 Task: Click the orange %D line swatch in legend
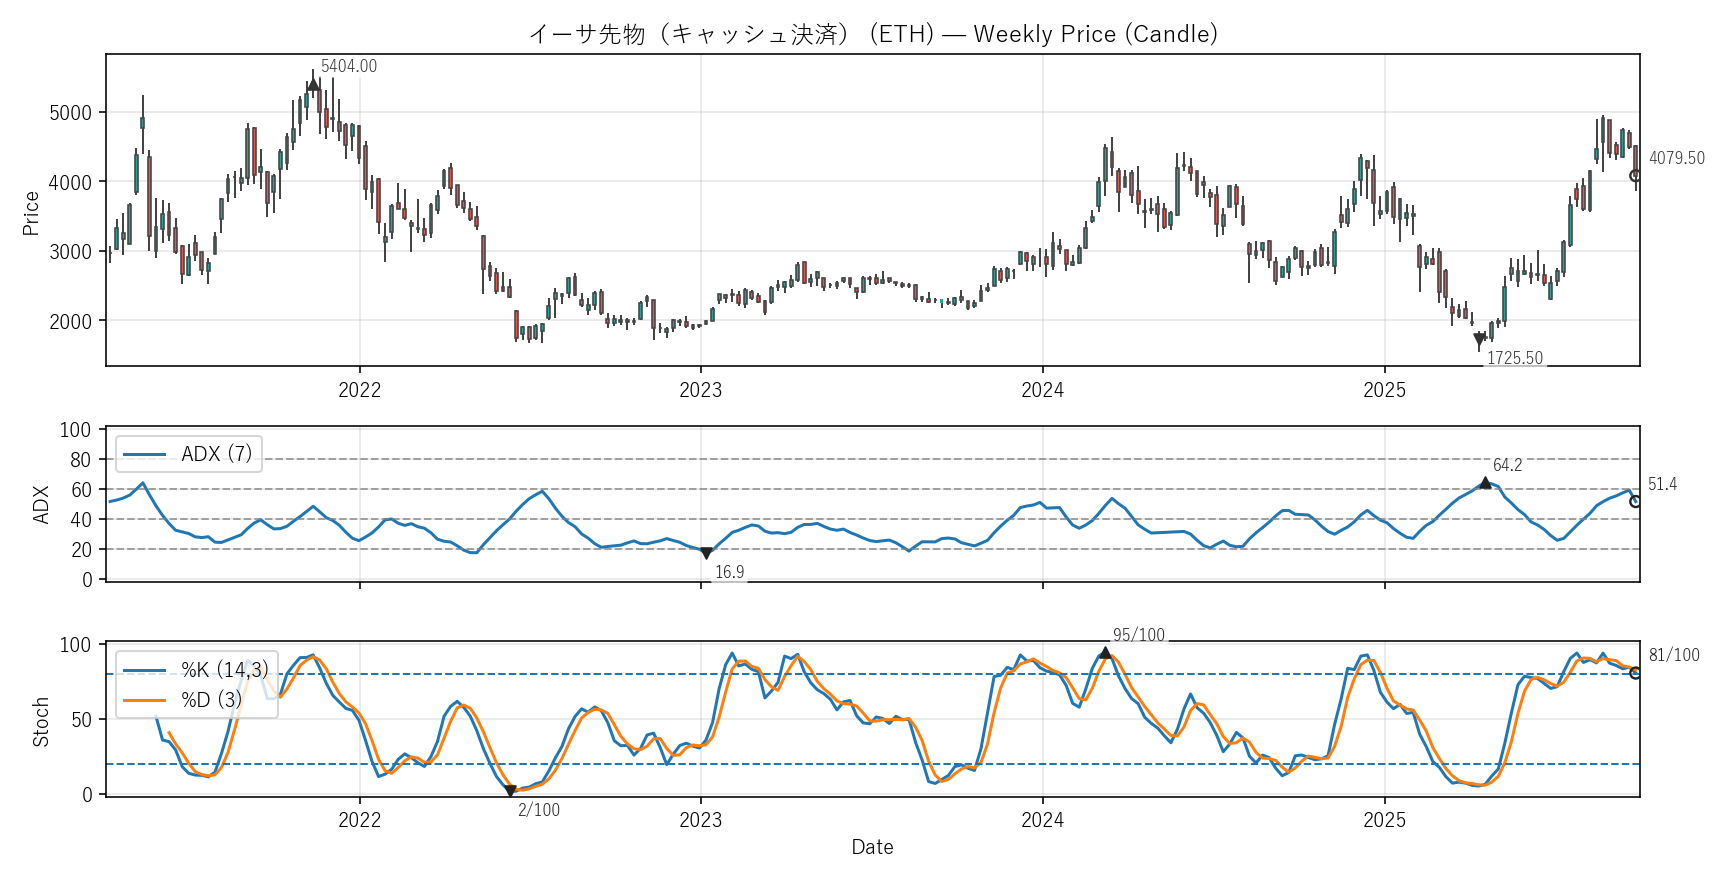coord(143,700)
